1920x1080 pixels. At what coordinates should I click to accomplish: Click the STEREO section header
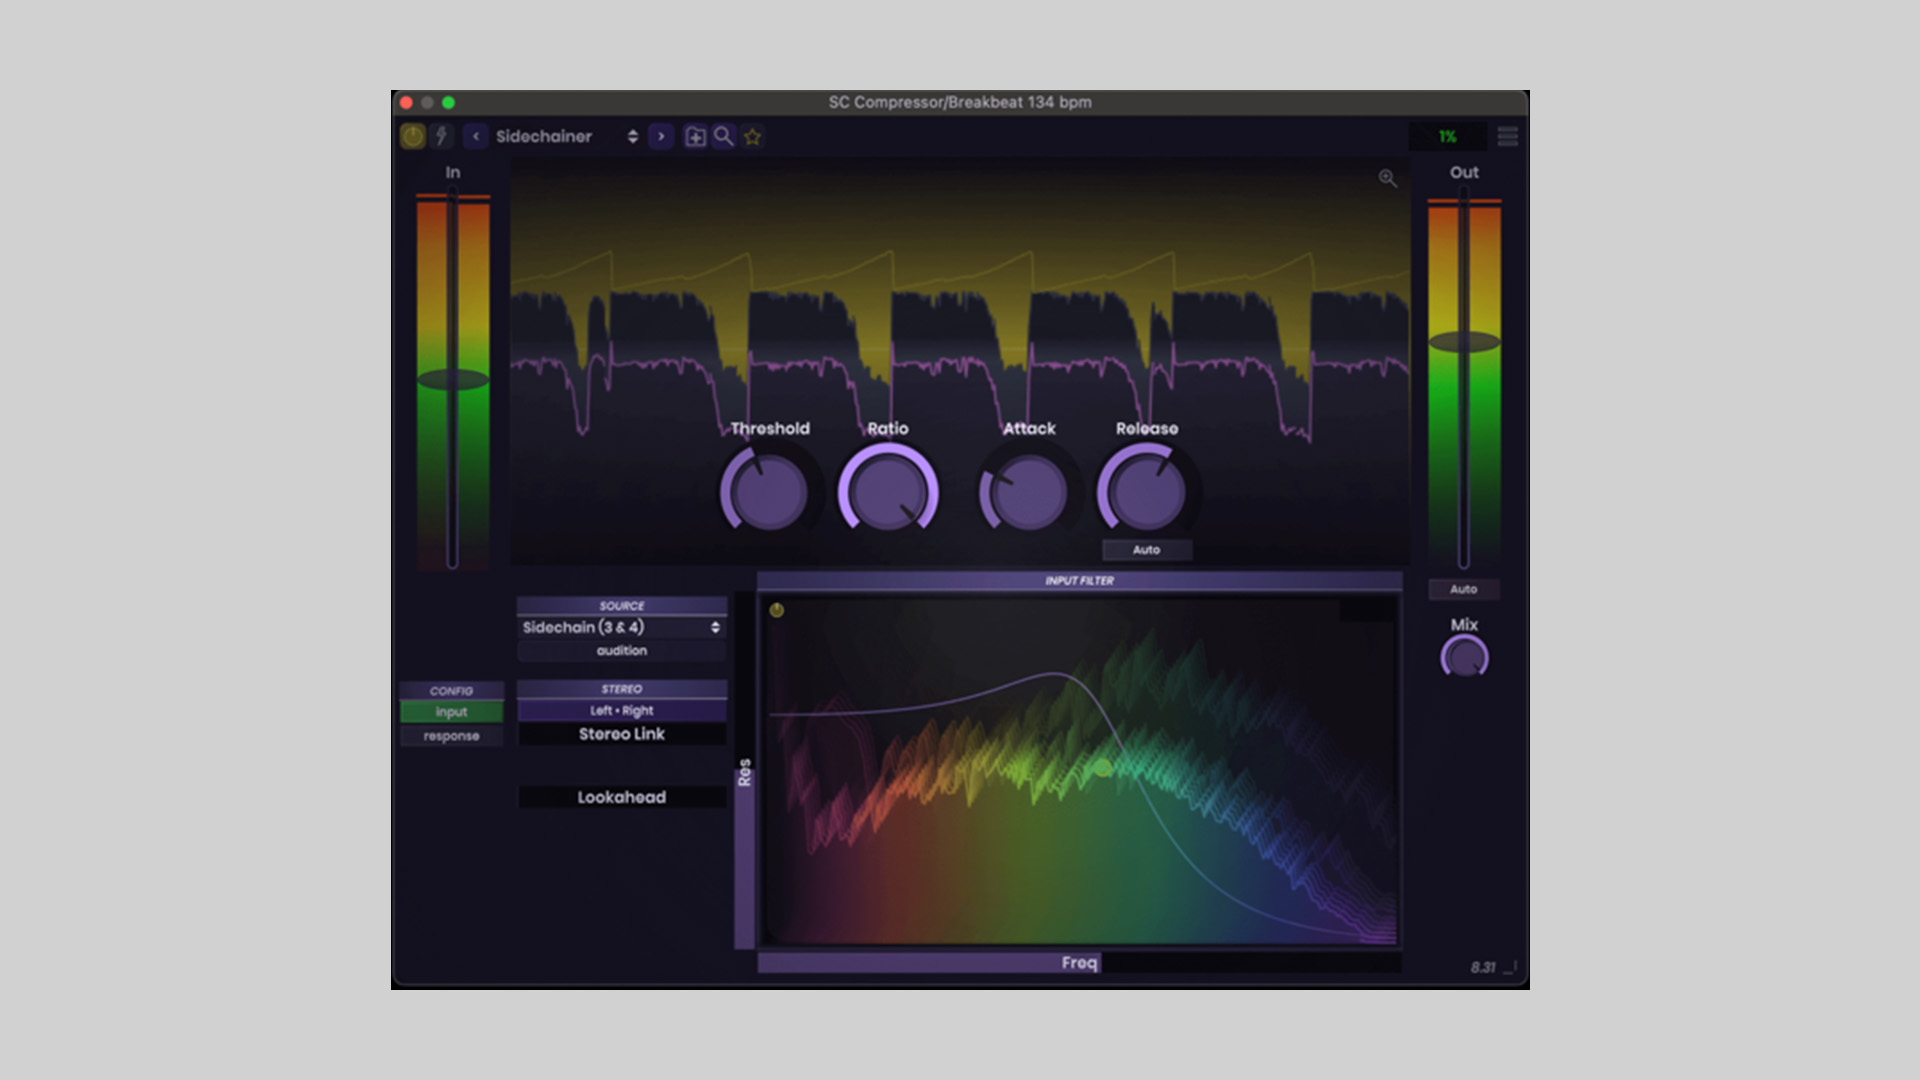[x=622, y=689]
